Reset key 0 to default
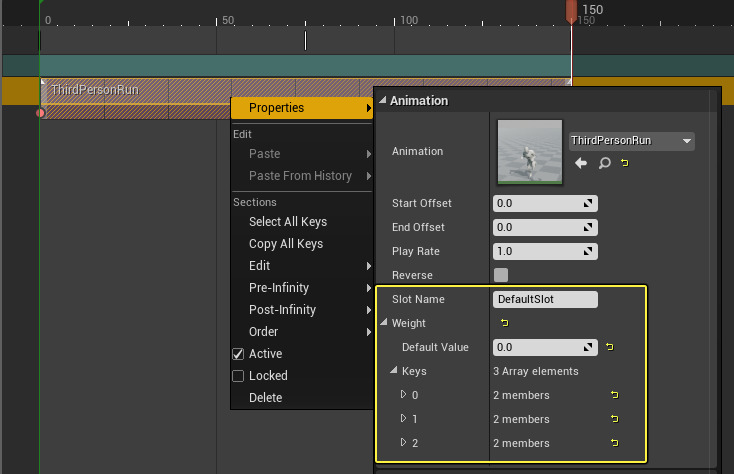 [x=613, y=395]
